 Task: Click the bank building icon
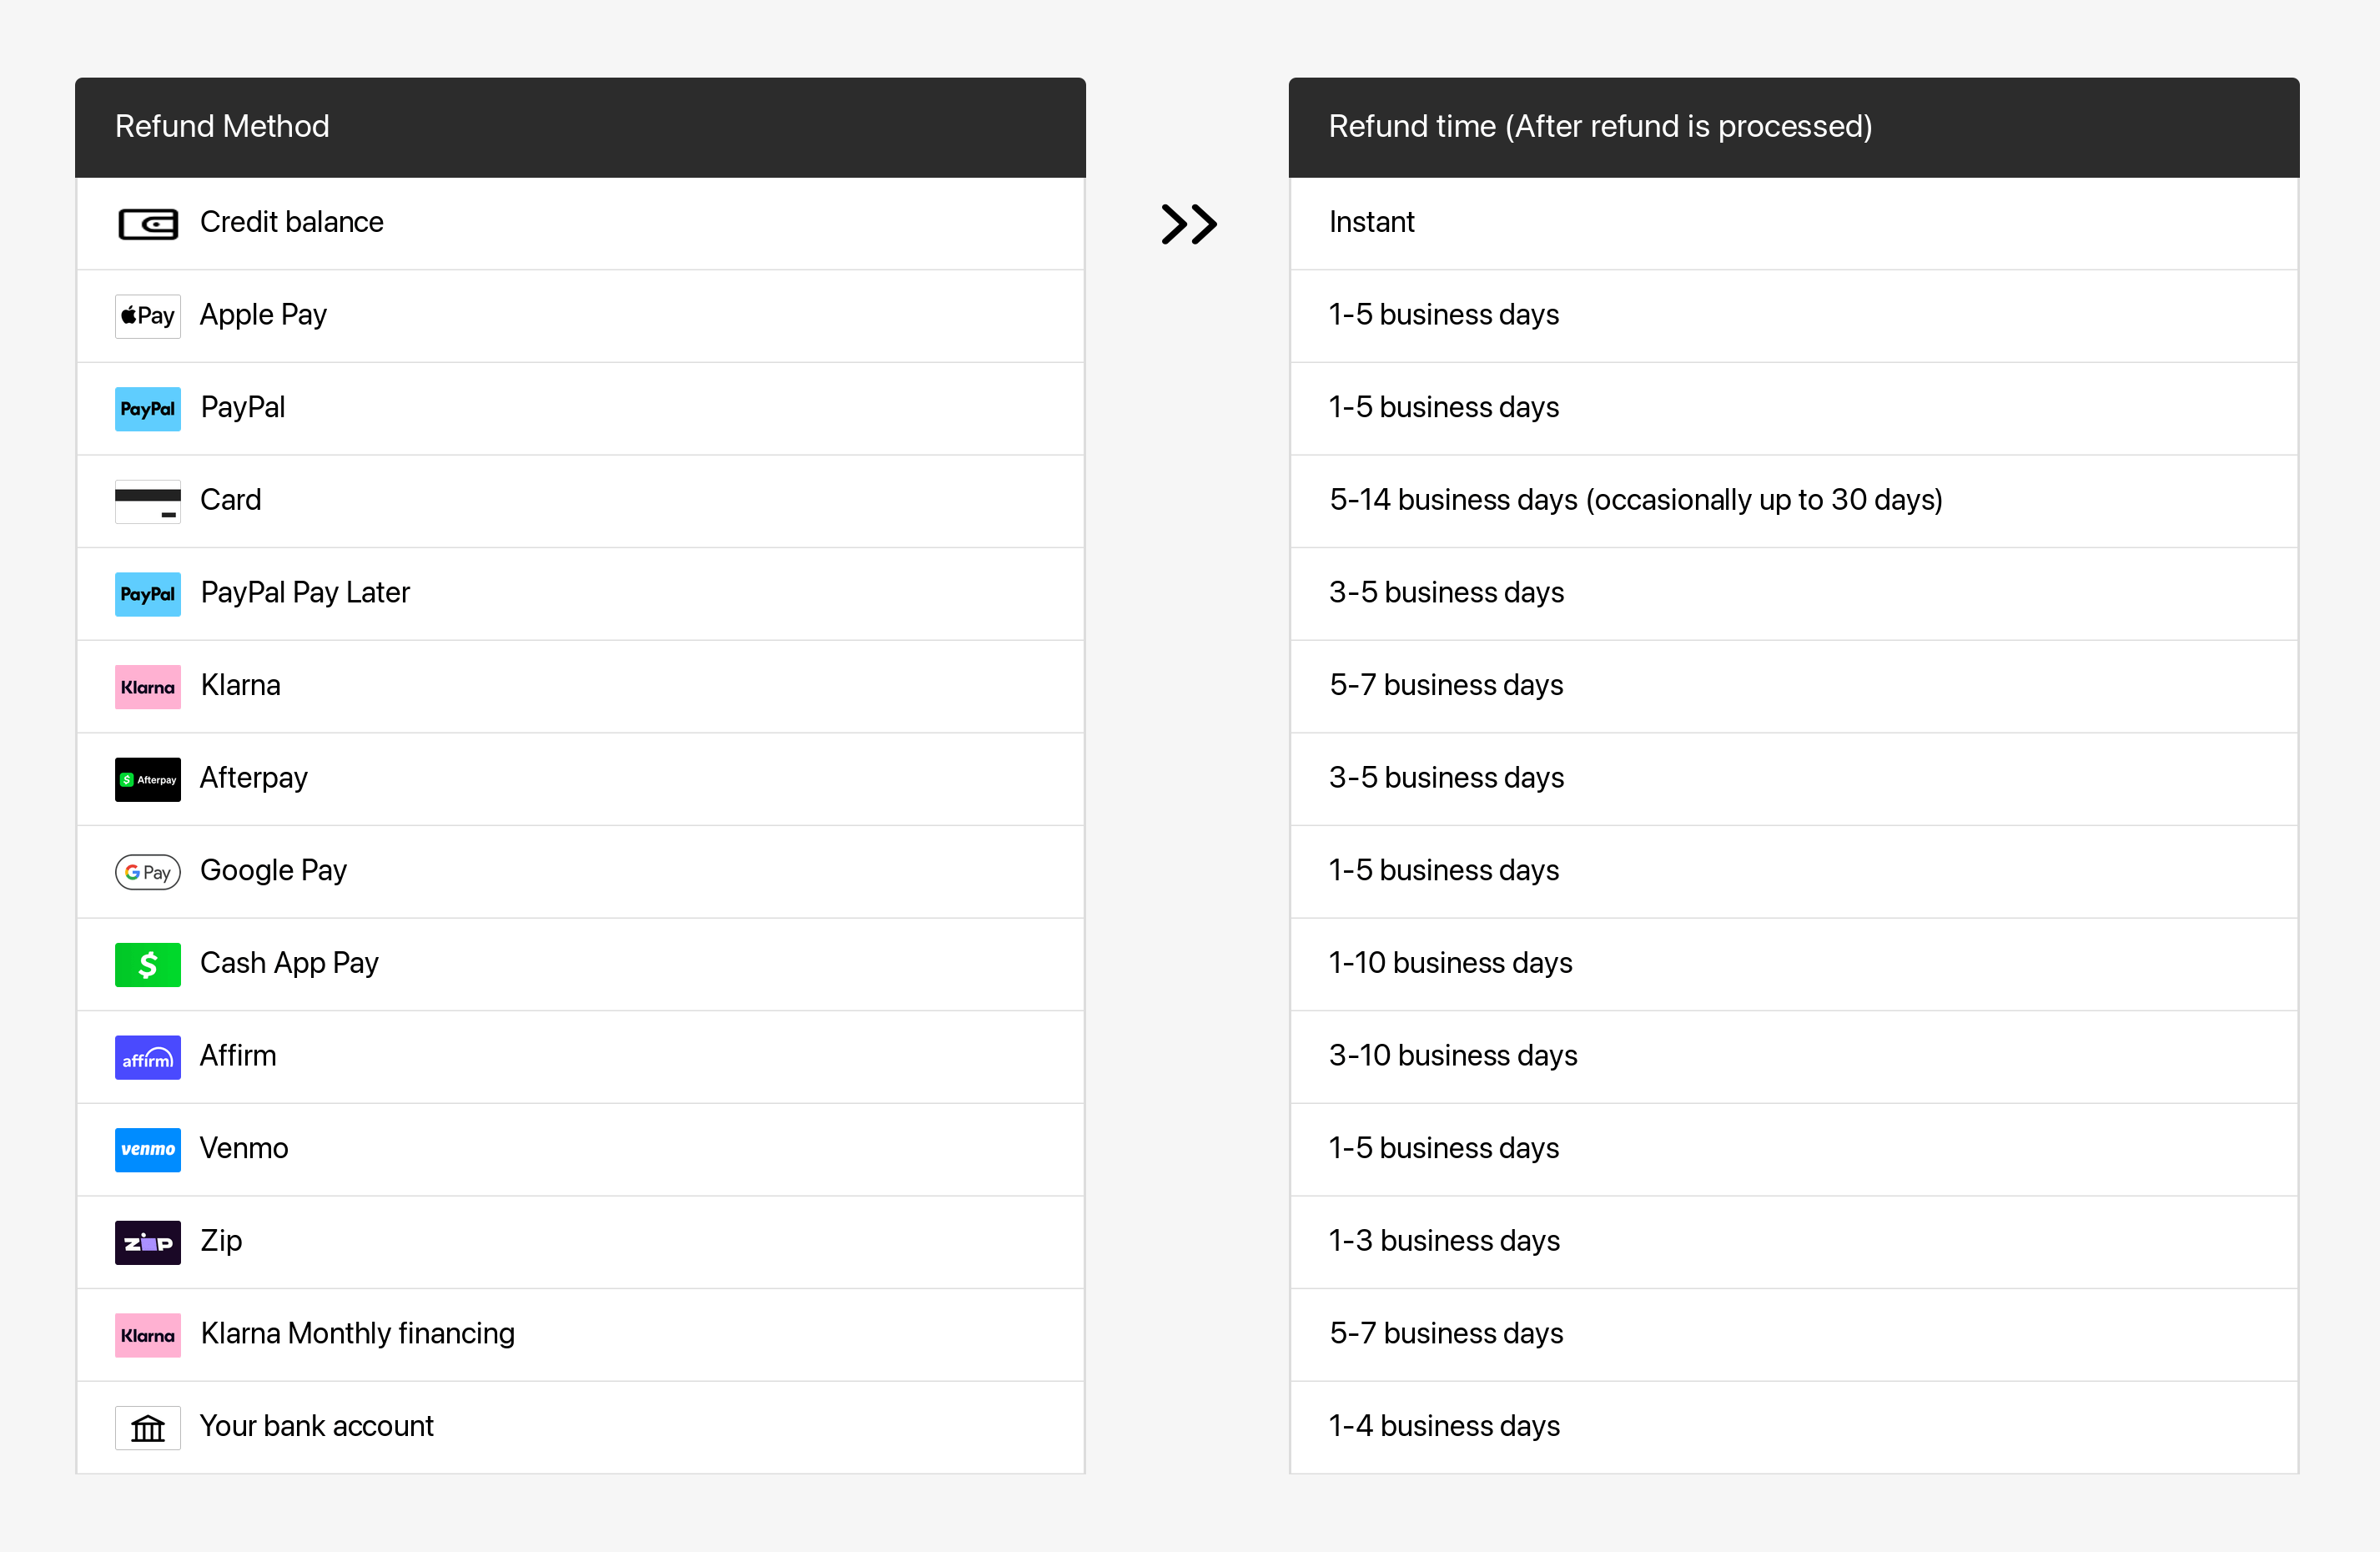[x=148, y=1428]
